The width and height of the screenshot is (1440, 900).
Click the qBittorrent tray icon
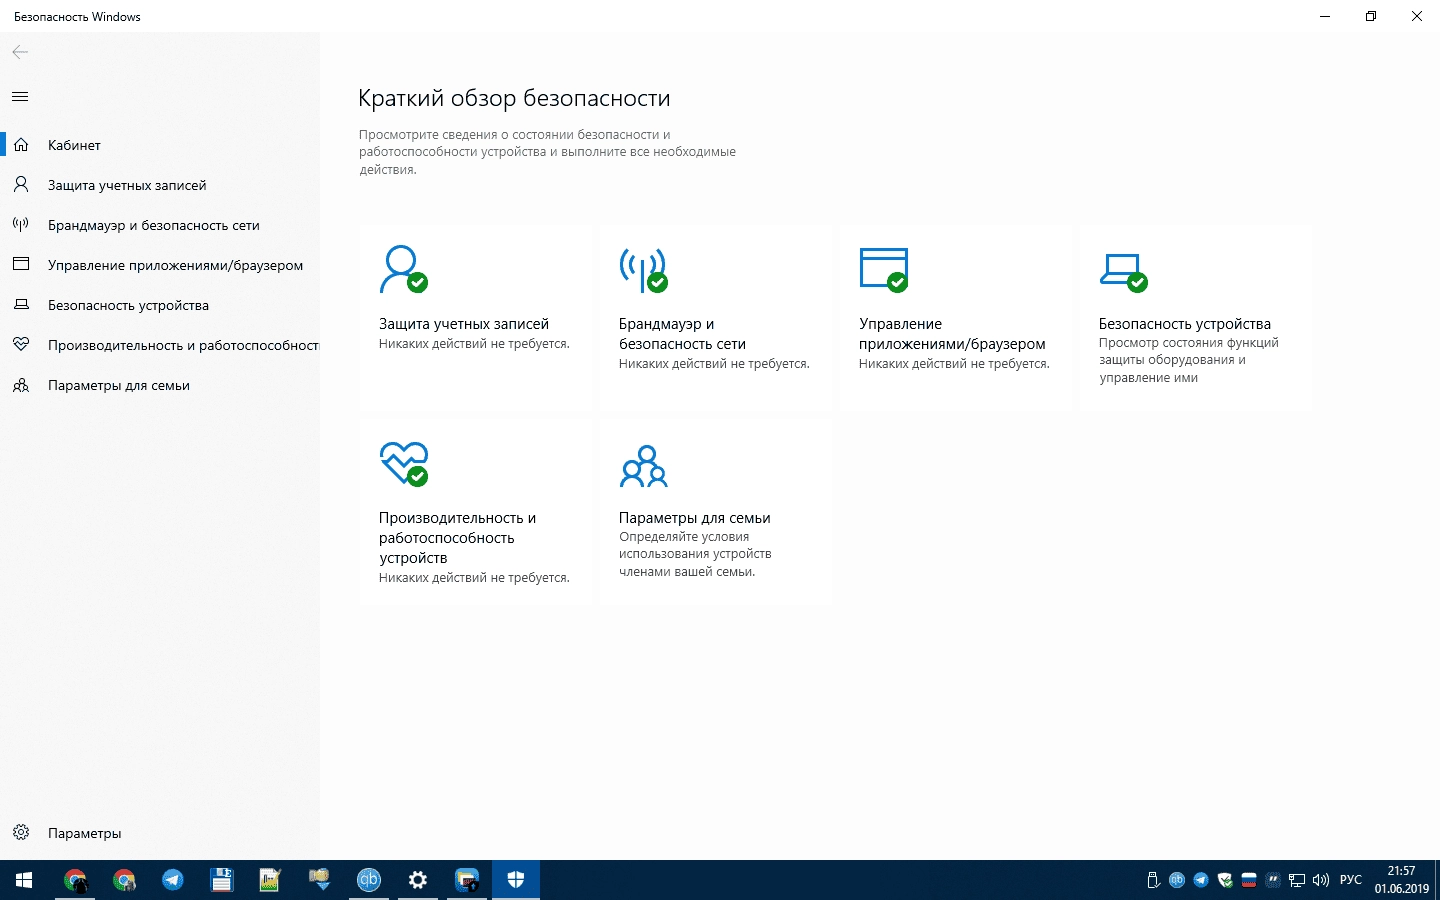tap(1177, 880)
